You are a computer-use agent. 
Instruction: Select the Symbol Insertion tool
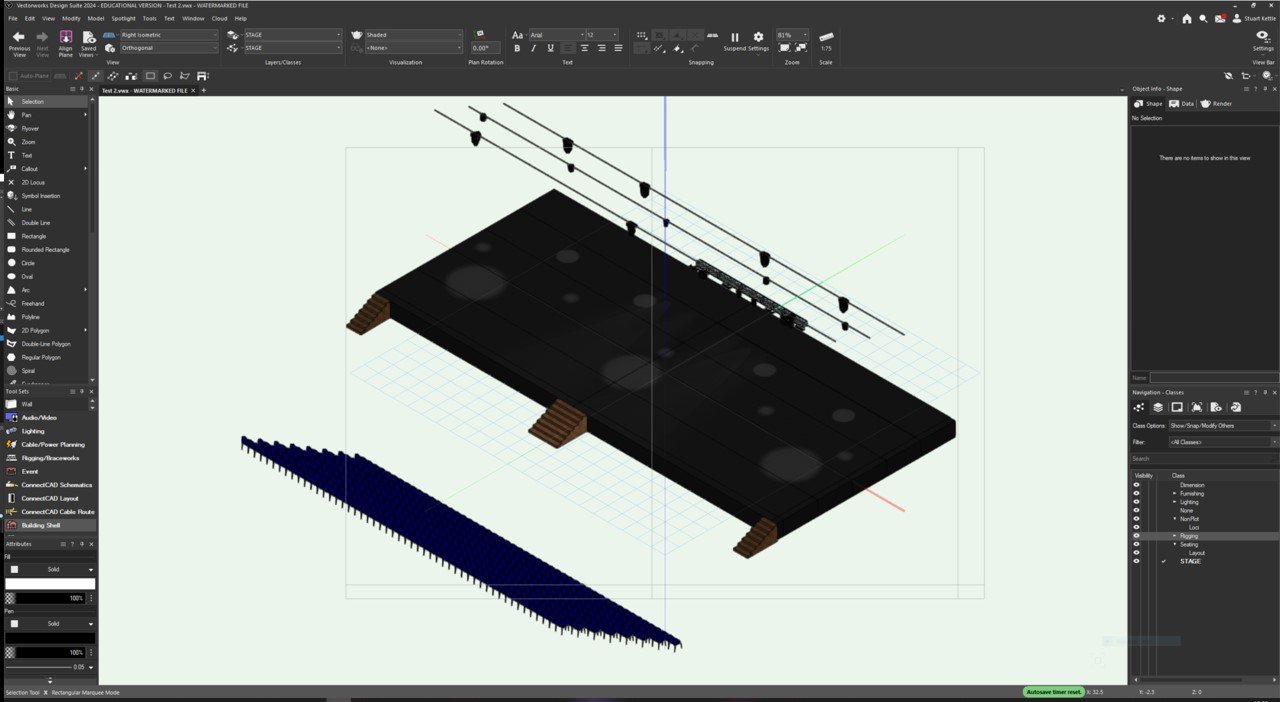coord(40,196)
